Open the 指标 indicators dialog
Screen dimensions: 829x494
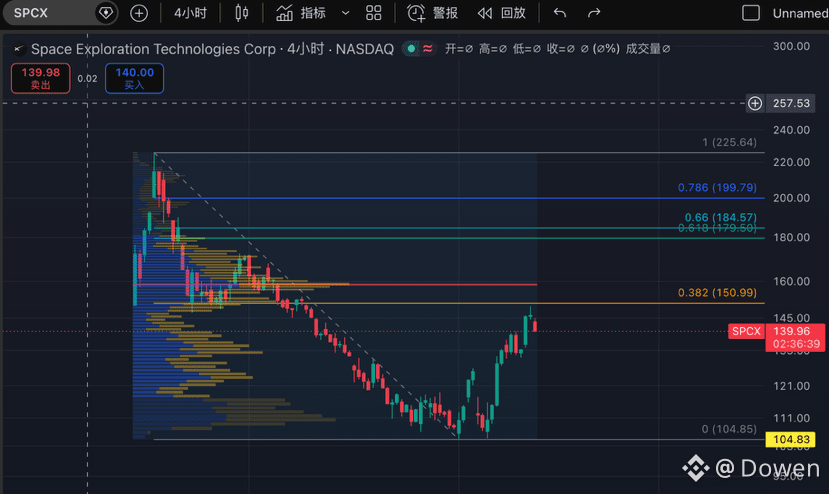301,13
